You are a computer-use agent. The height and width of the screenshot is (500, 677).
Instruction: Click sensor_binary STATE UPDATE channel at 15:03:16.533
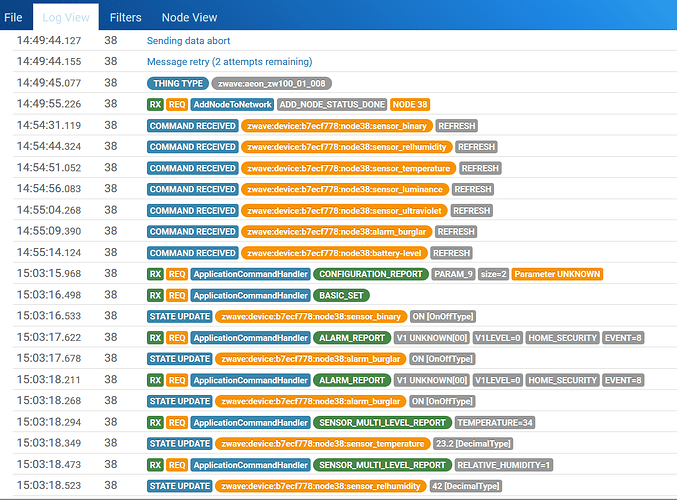pyautogui.click(x=311, y=316)
